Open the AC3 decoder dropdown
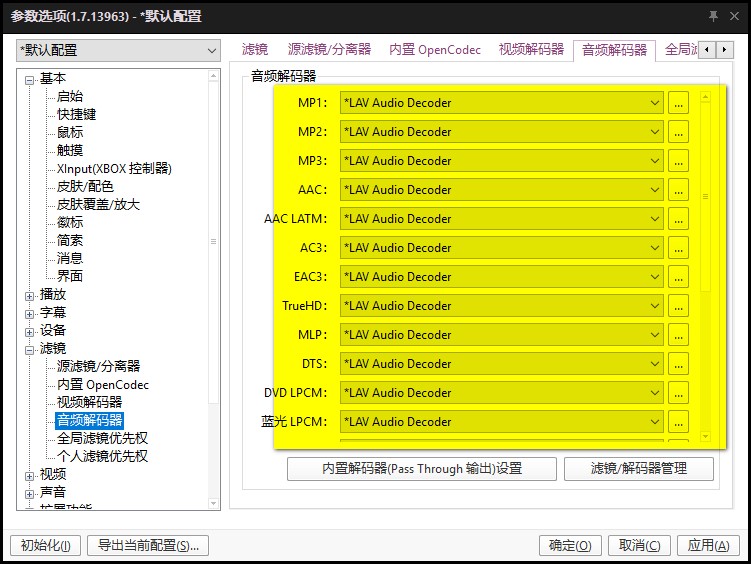Screen dimensions: 751x564 click(x=501, y=248)
